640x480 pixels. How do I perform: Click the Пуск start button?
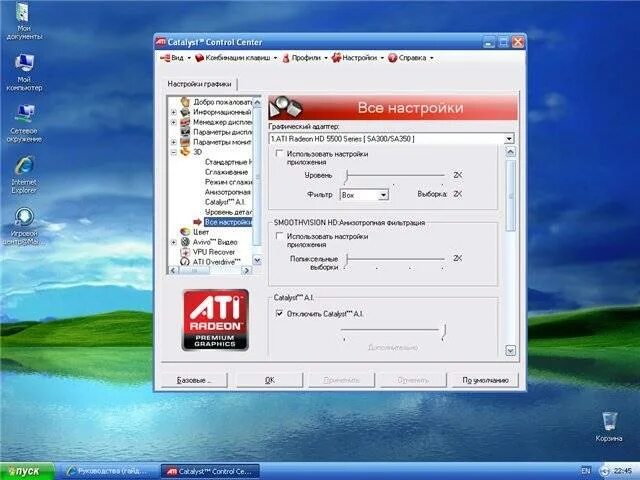click(x=27, y=471)
